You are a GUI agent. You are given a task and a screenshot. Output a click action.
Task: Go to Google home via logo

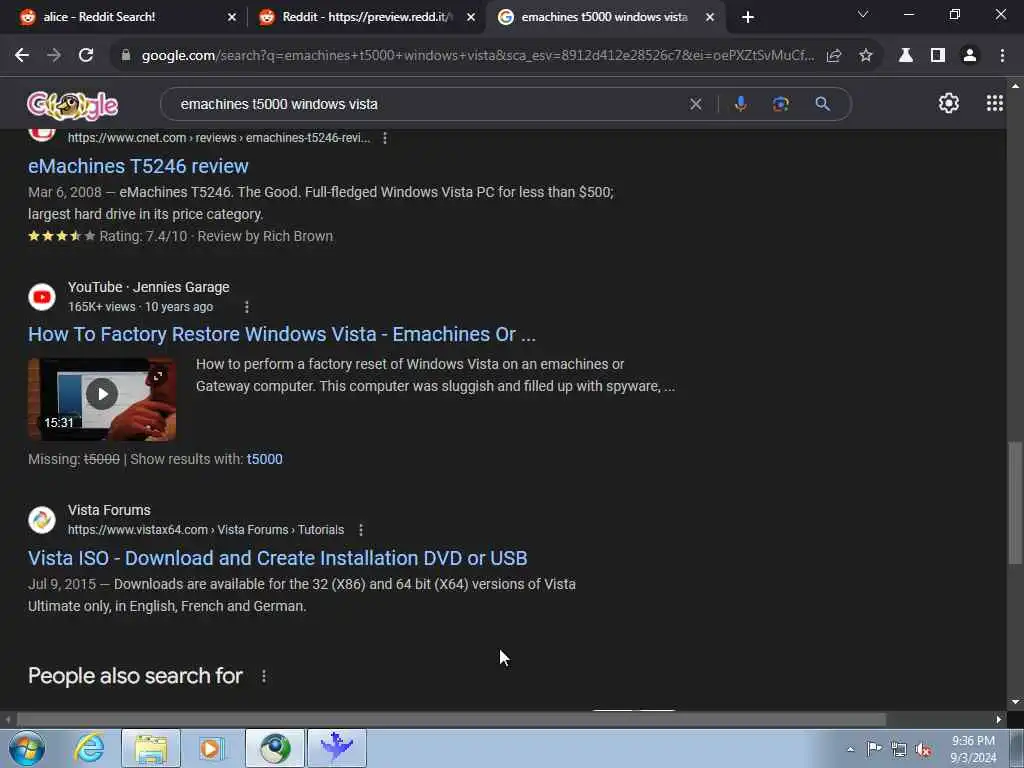coord(72,105)
